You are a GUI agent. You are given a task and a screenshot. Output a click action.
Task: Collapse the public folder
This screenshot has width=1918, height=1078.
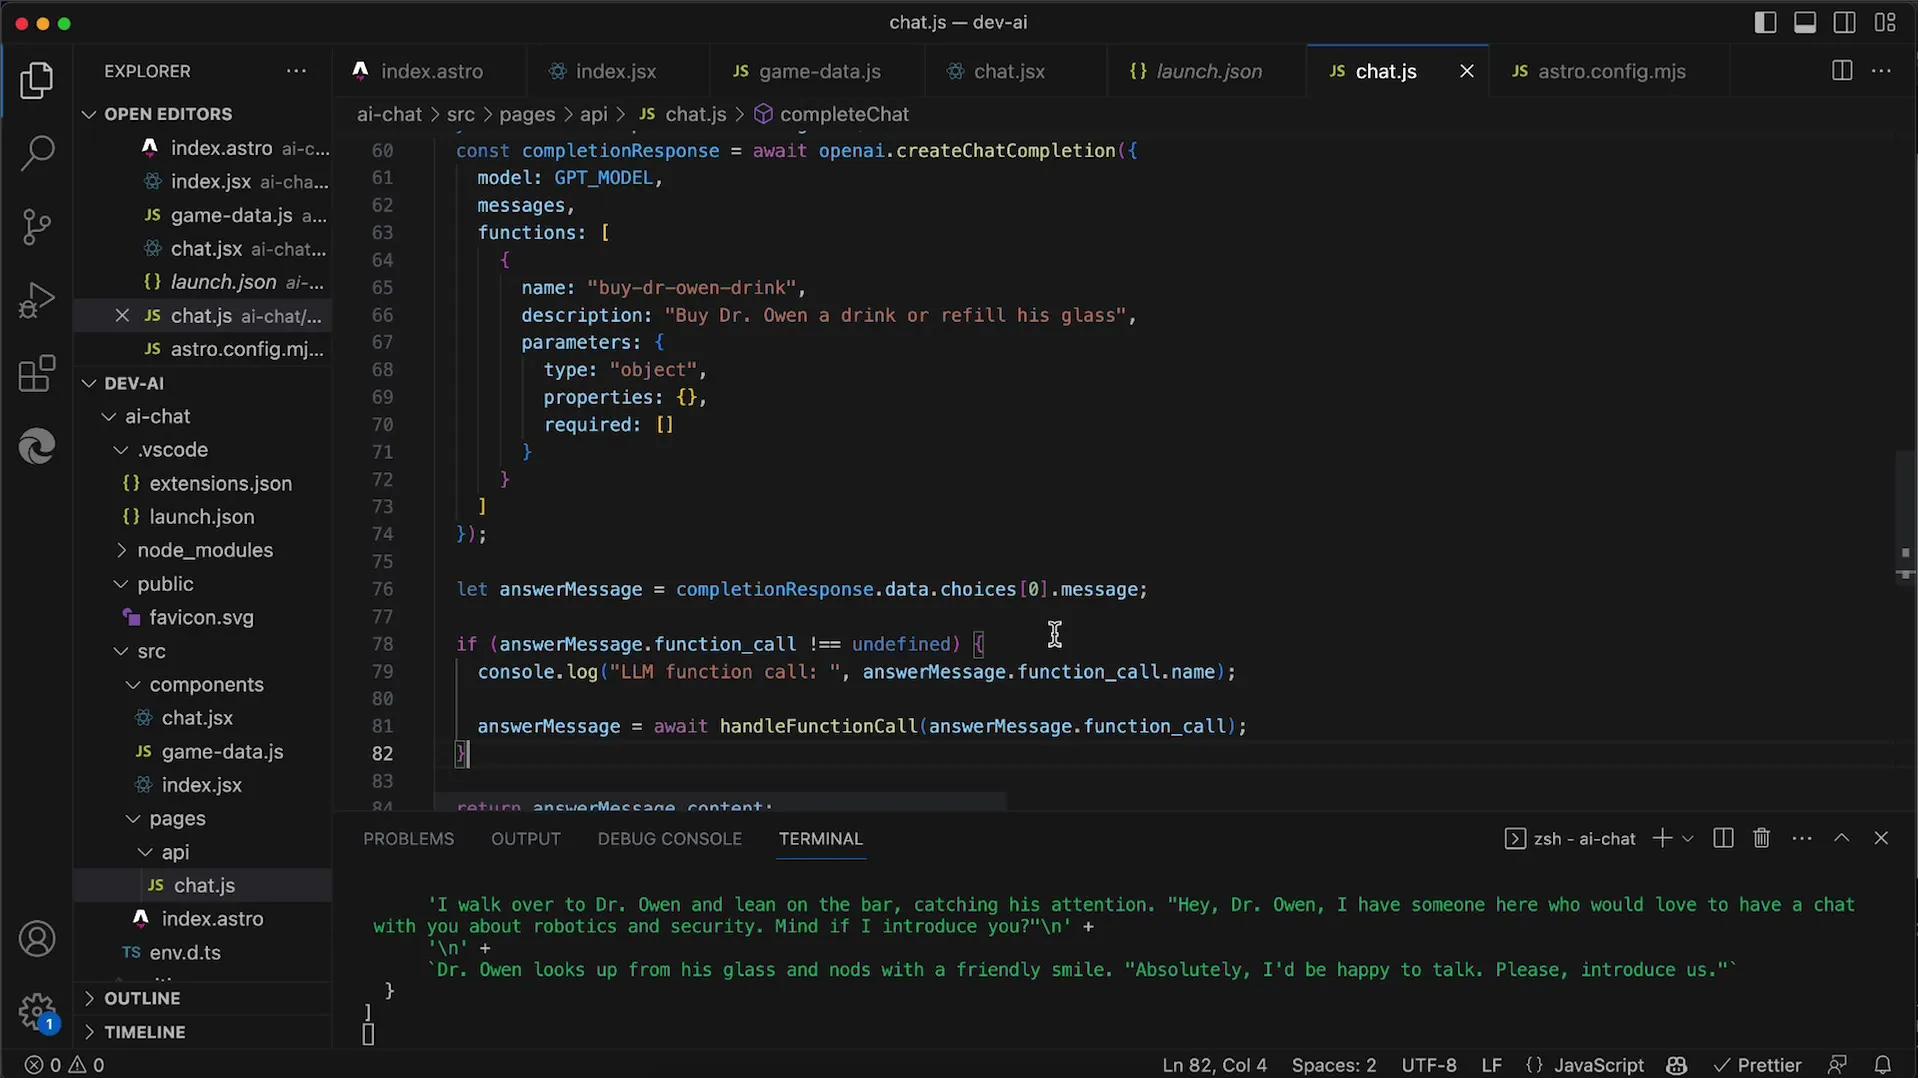coord(165,584)
